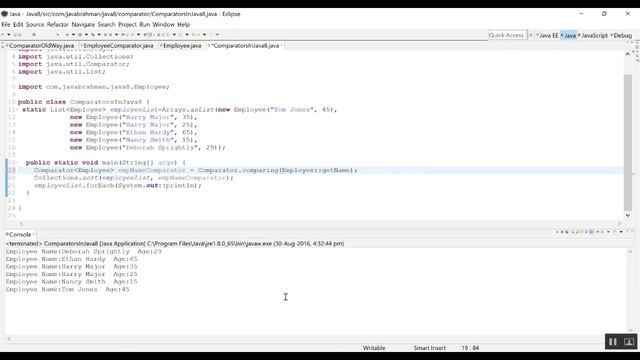Click the Employee "Ethan Hardy", 65 line
Screen dimensions: 640x360
[x=133, y=132]
